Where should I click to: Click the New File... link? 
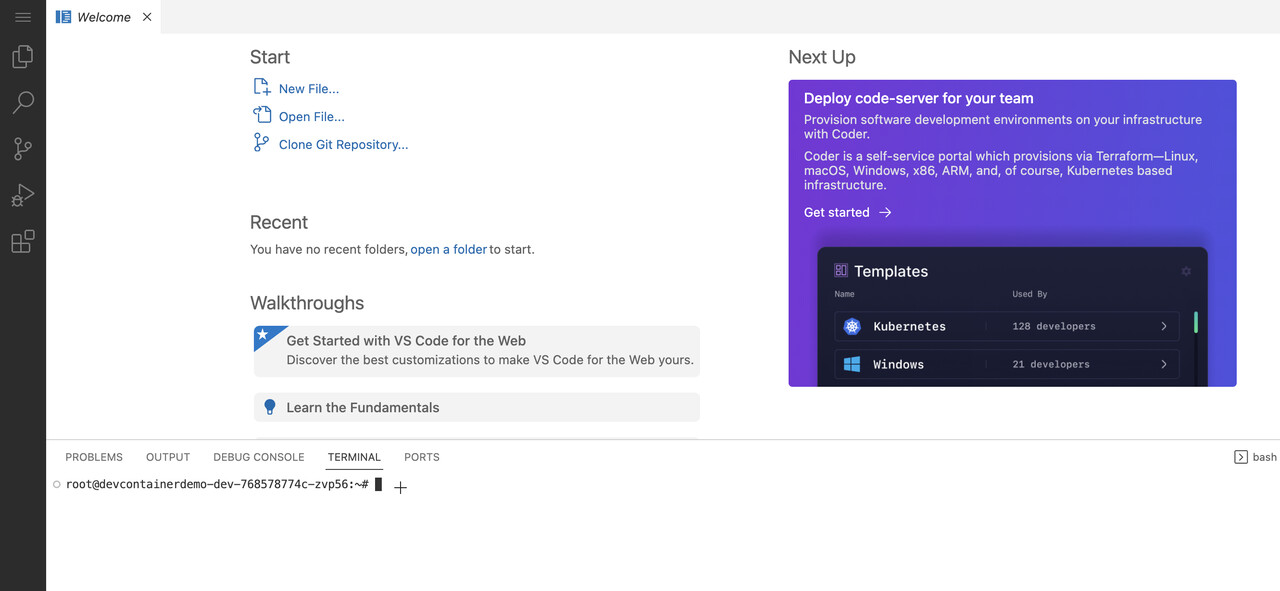[309, 89]
